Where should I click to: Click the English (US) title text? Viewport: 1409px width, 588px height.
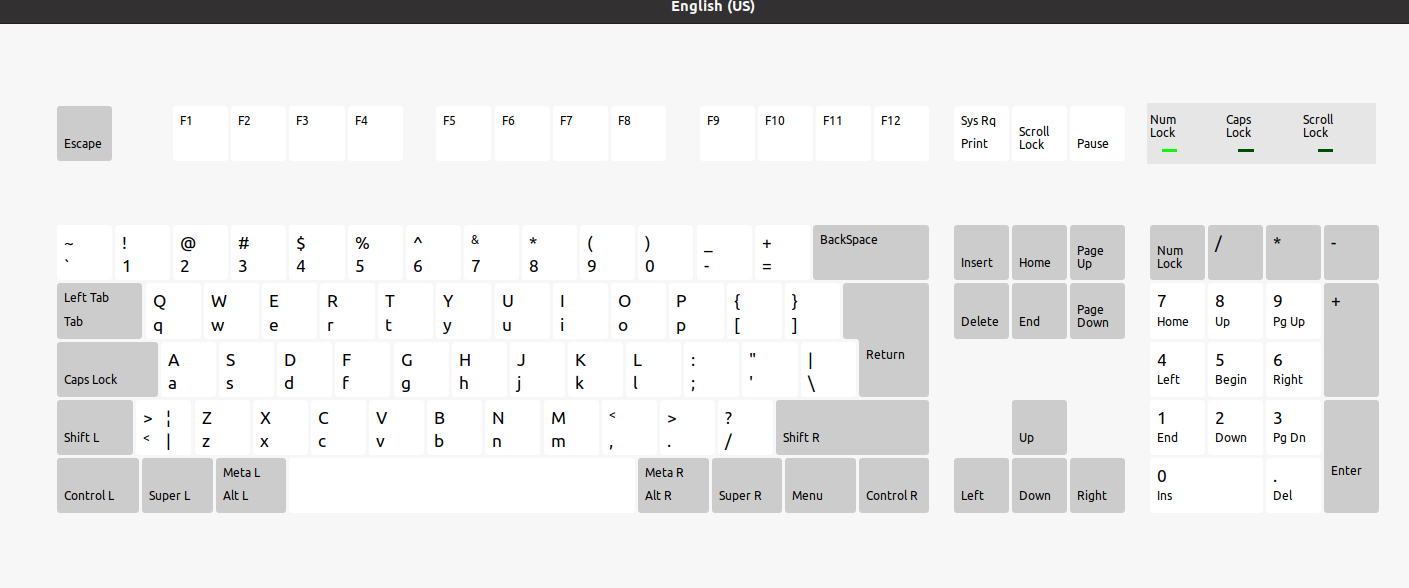point(713,7)
